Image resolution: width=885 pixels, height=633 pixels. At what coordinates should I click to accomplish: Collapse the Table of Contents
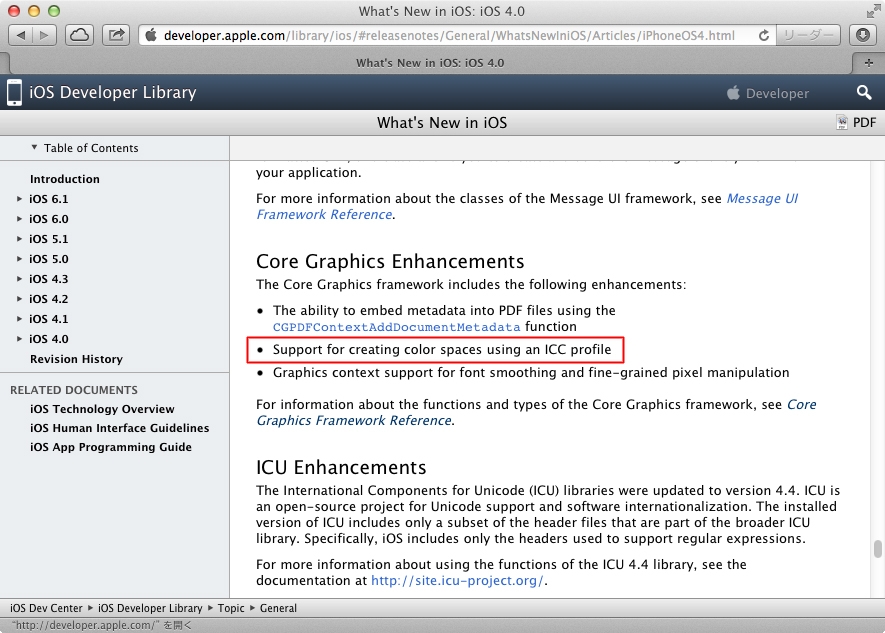click(x=34, y=148)
